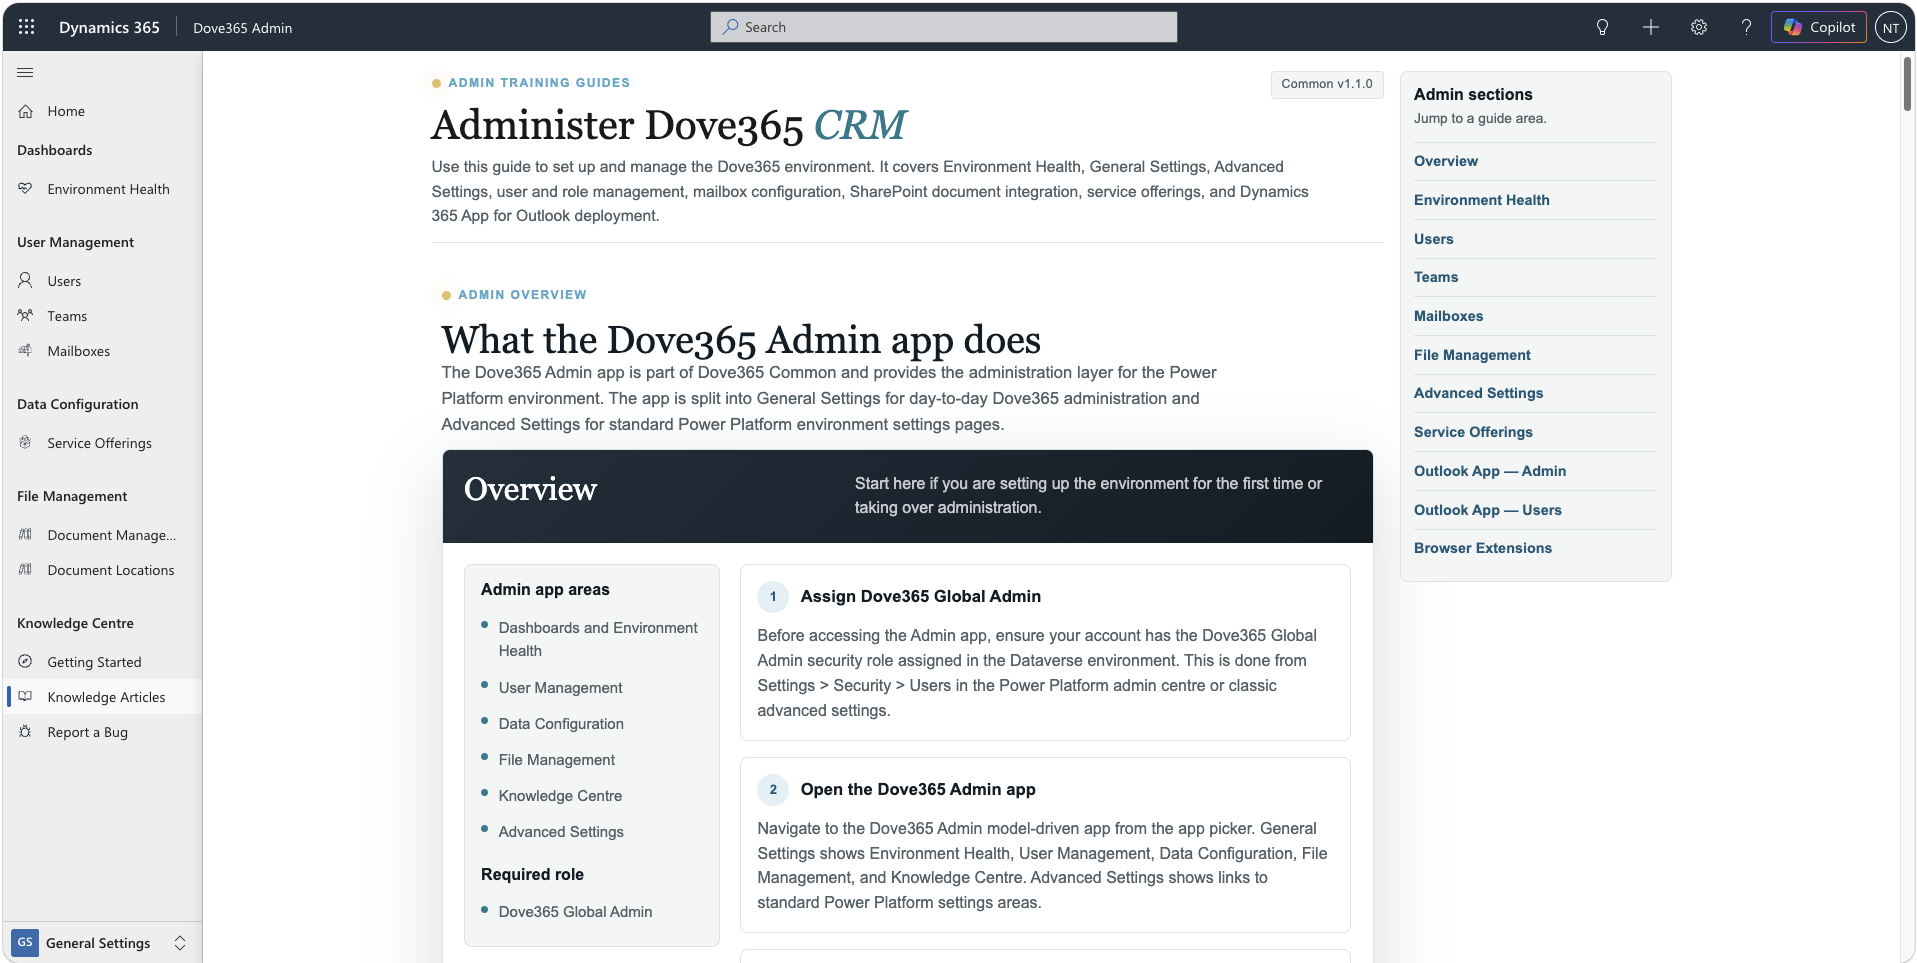This screenshot has height=963, width=1917.
Task: Jump to Outlook App — Users section
Action: 1487,510
